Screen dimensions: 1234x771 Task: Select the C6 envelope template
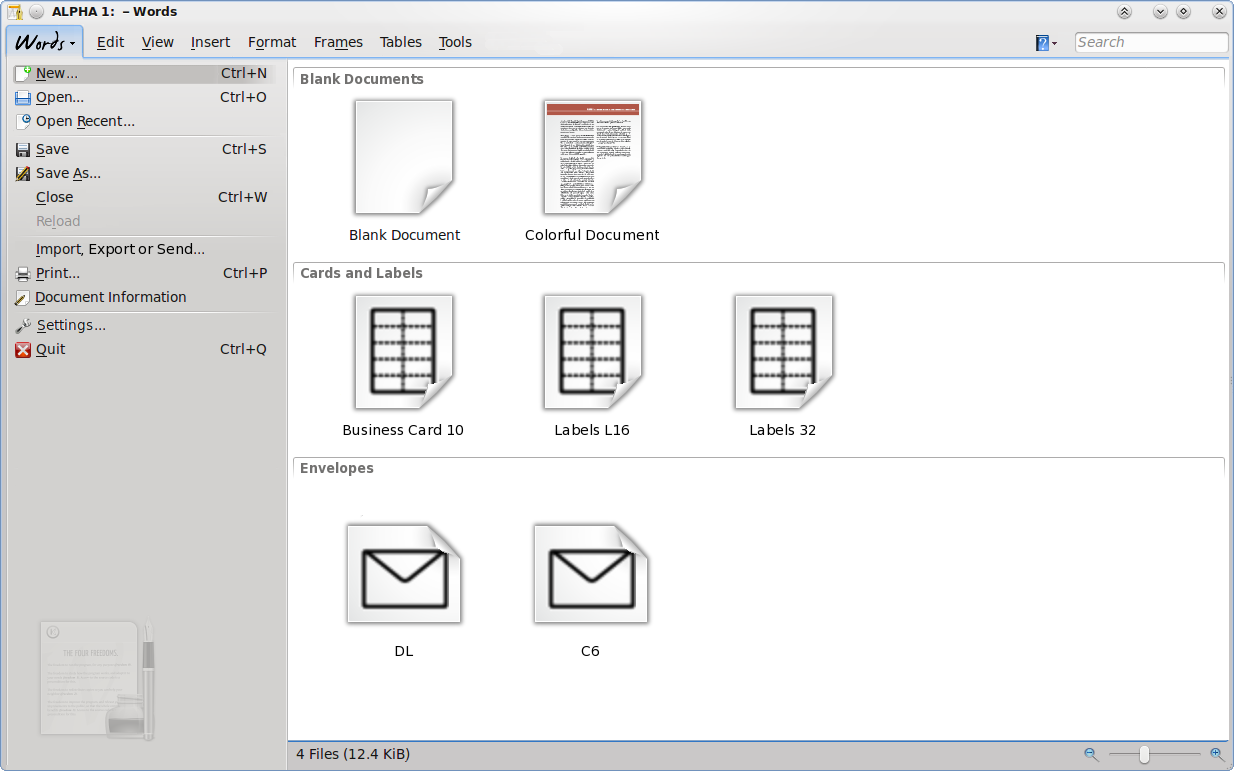[590, 573]
